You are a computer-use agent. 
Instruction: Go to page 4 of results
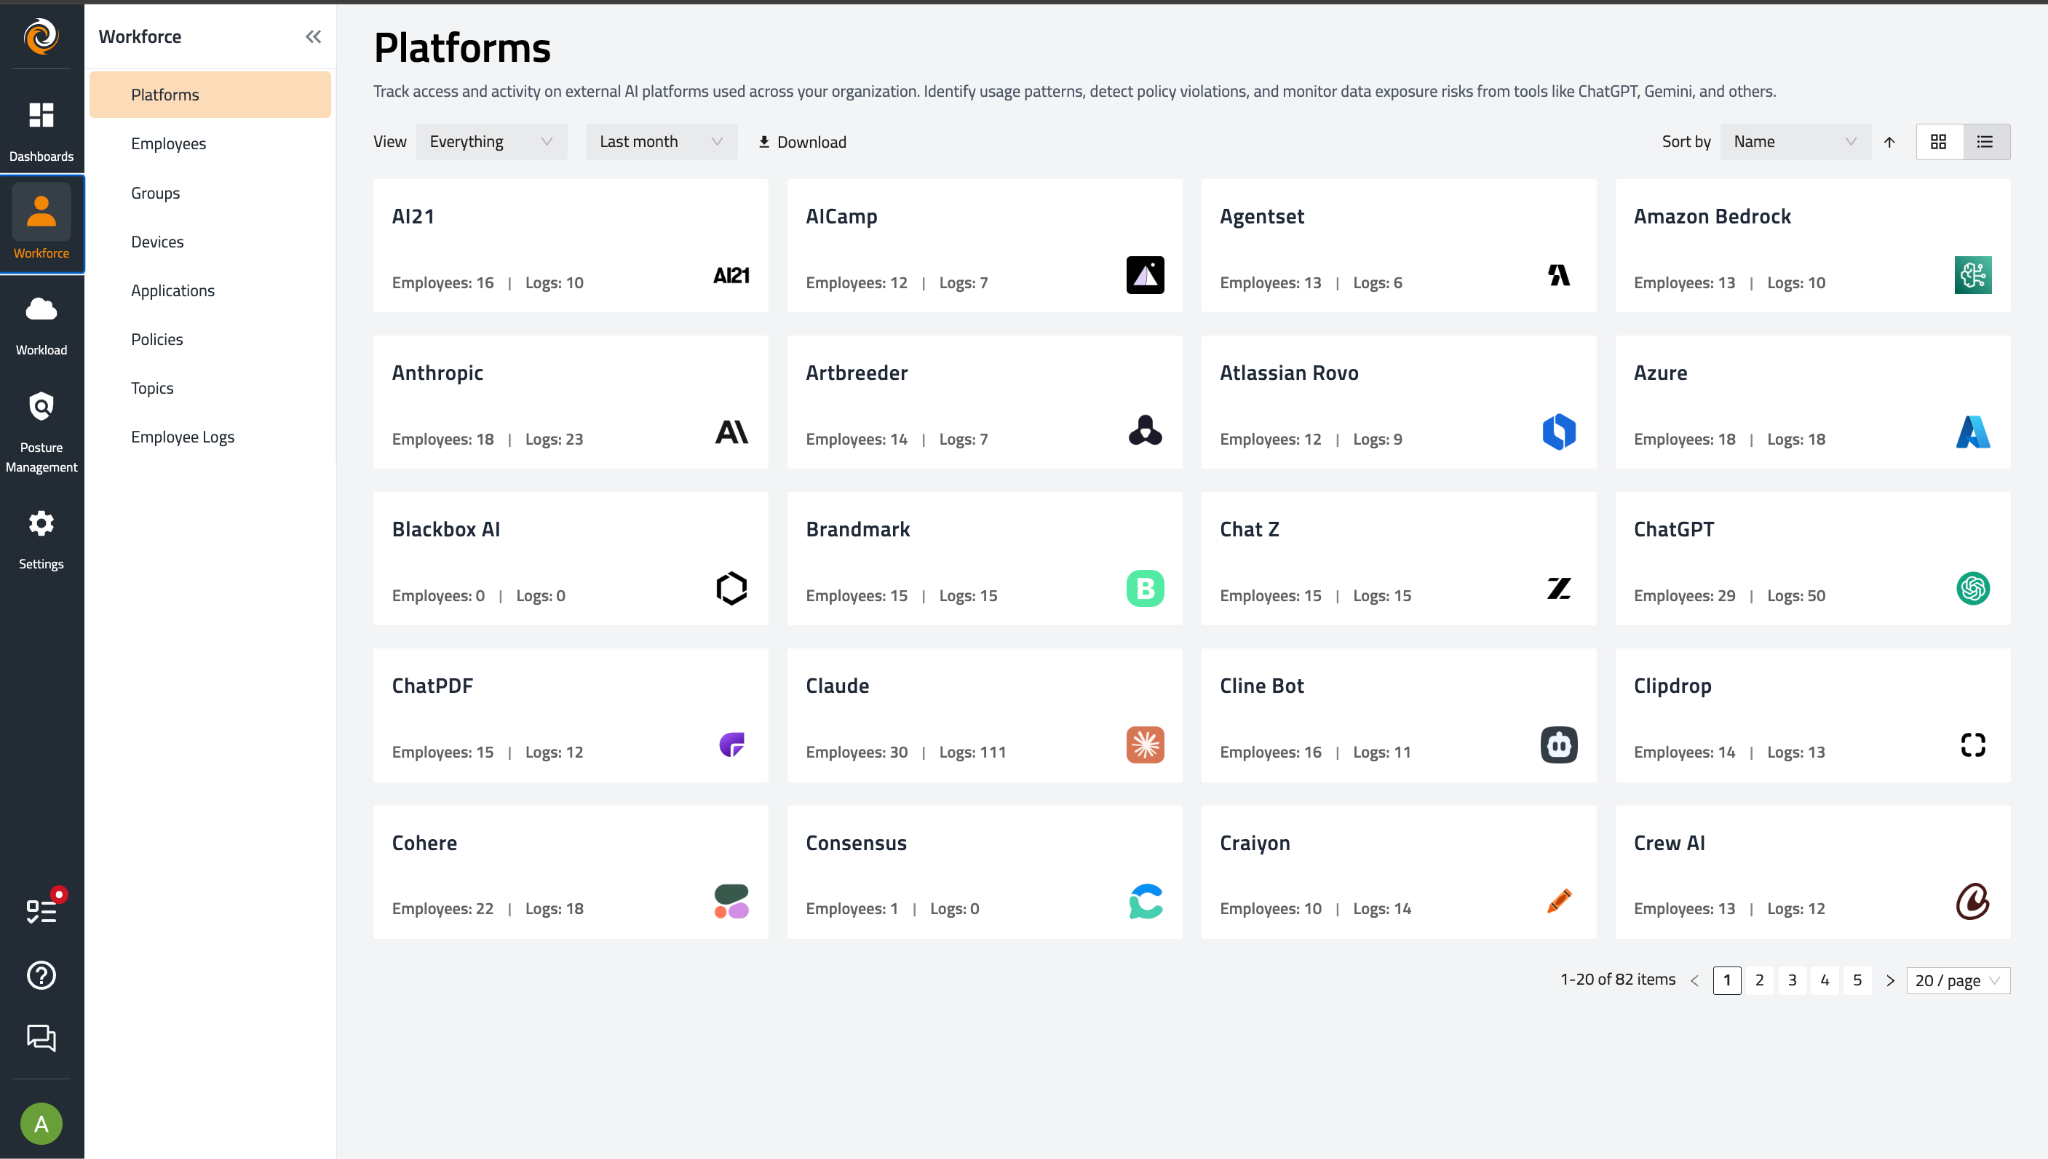1825,981
